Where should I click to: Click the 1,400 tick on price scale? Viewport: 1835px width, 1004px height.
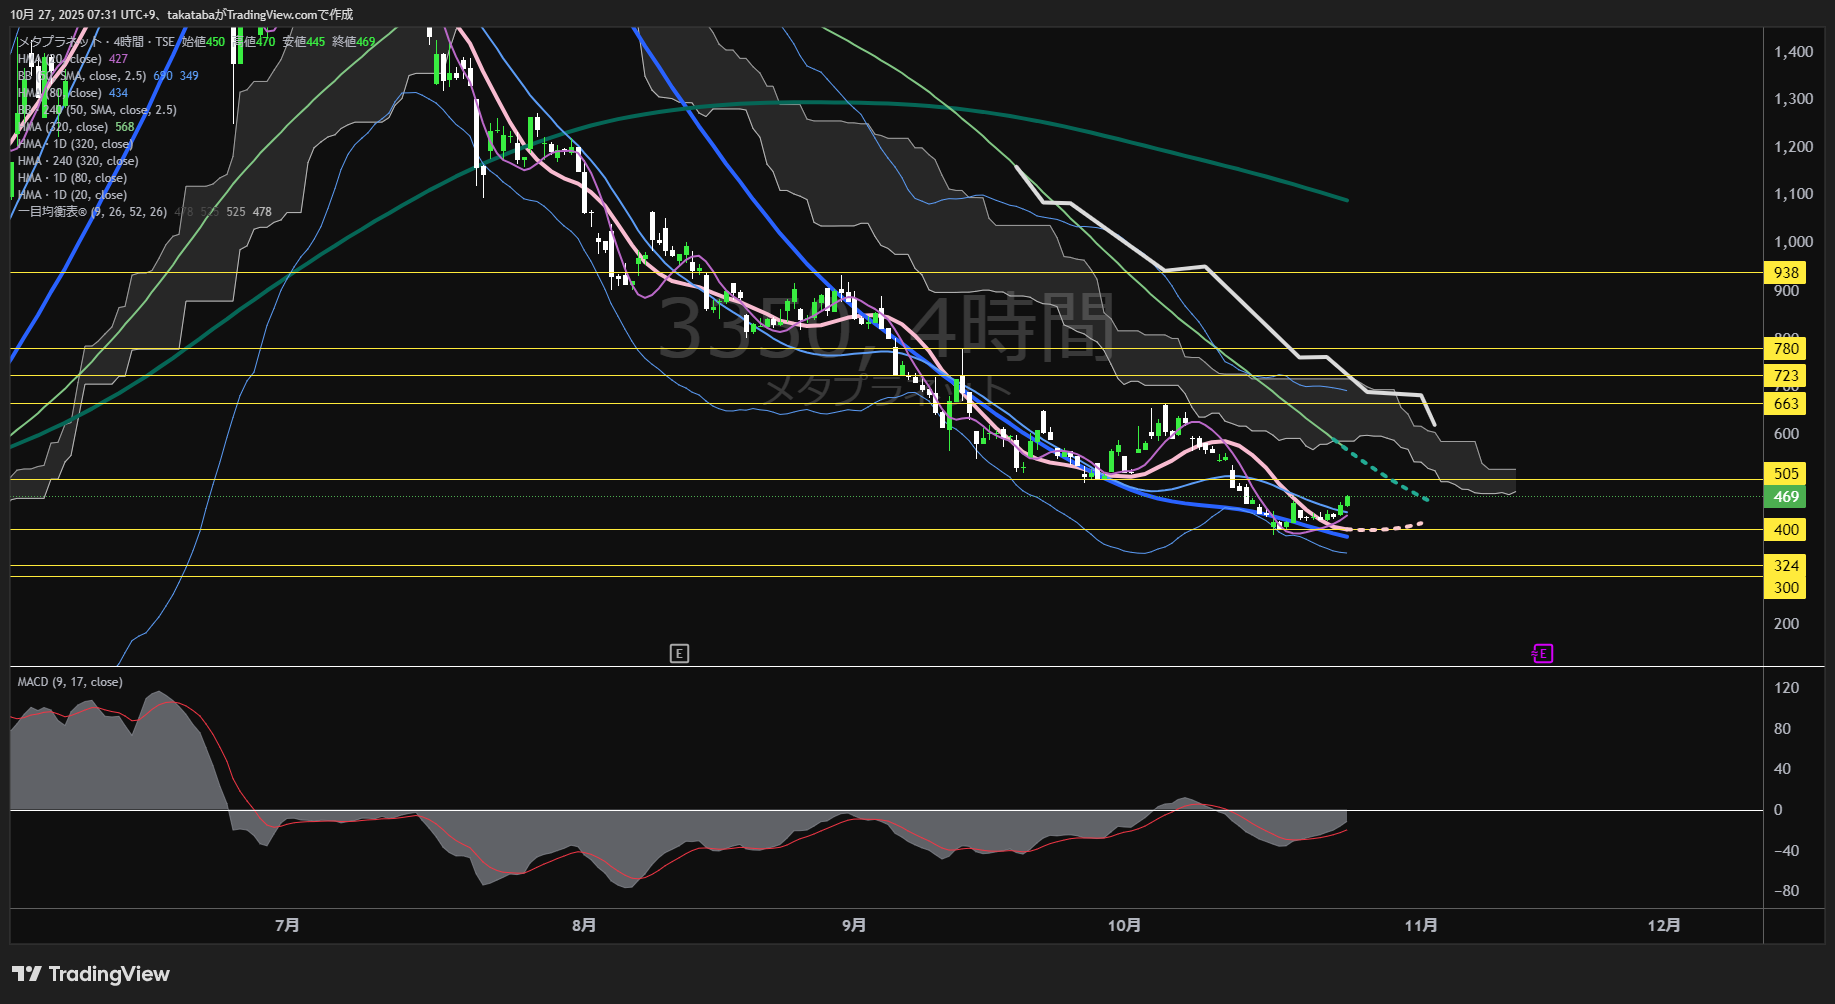pos(1793,52)
